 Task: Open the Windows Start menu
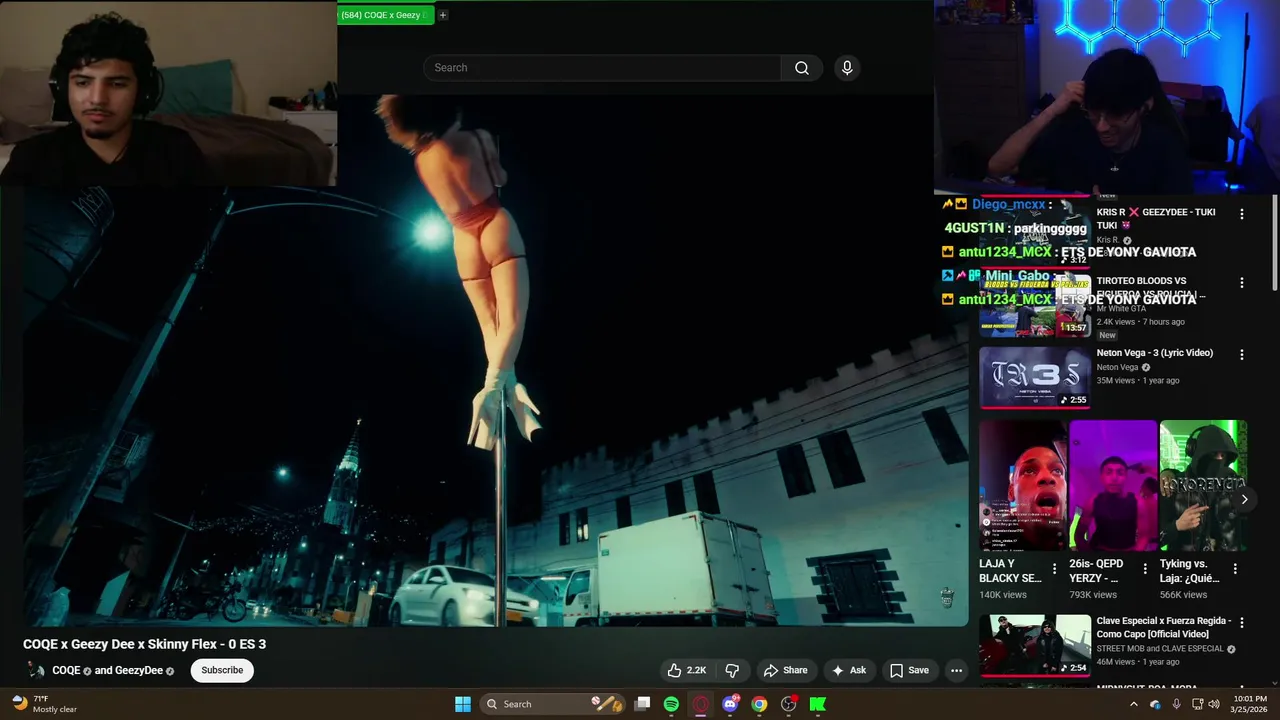pos(463,704)
